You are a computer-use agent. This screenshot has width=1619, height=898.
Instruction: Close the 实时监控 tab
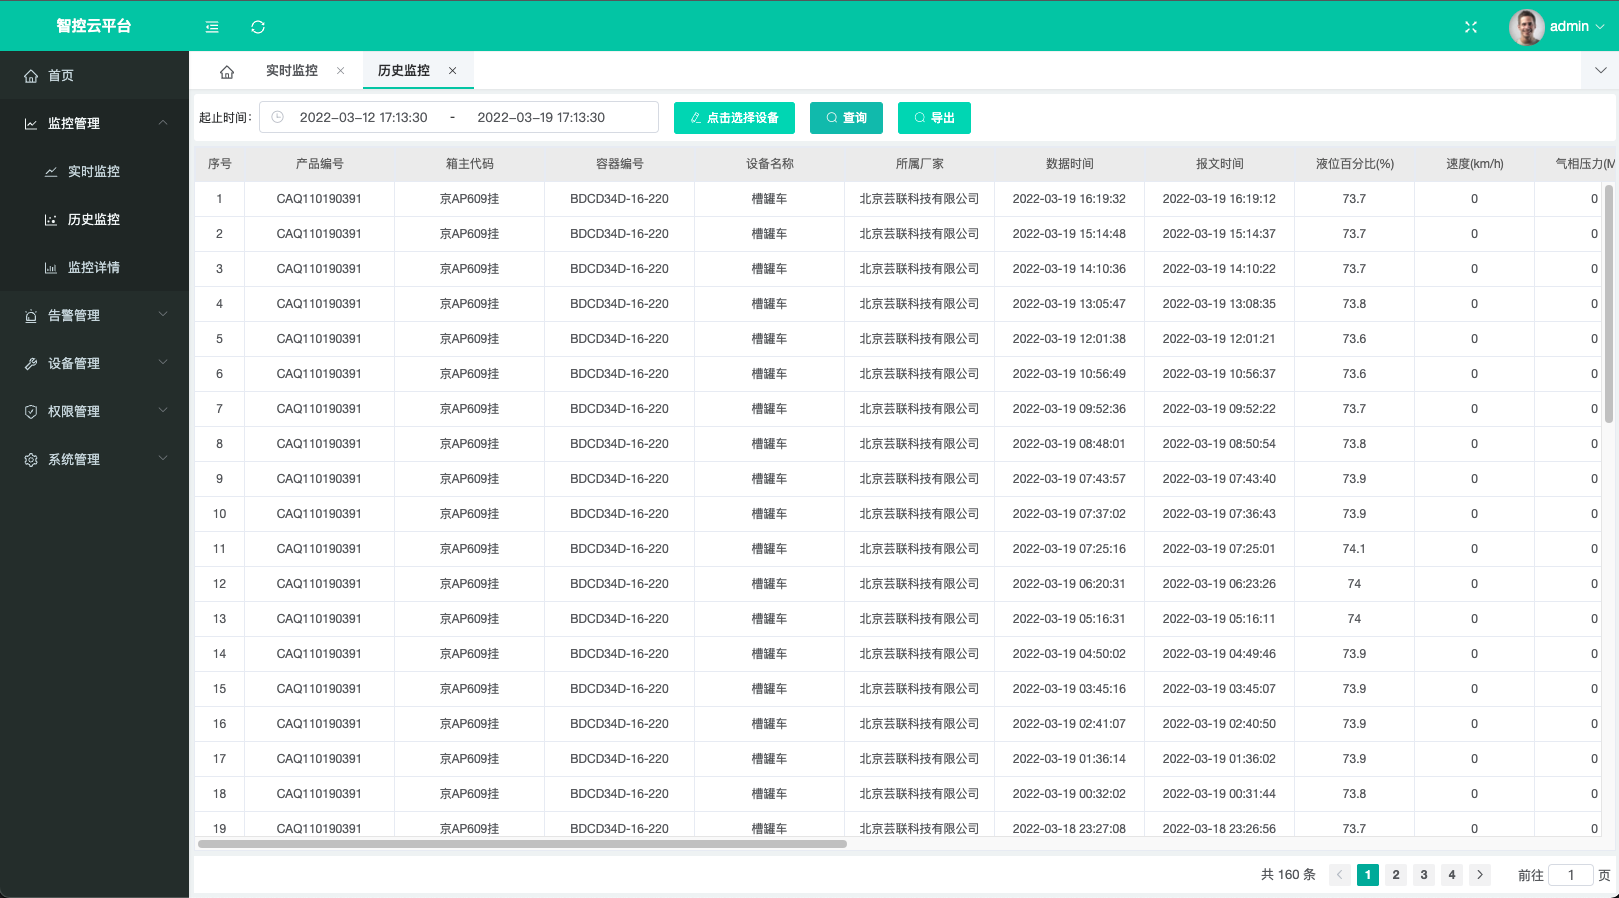tap(341, 71)
